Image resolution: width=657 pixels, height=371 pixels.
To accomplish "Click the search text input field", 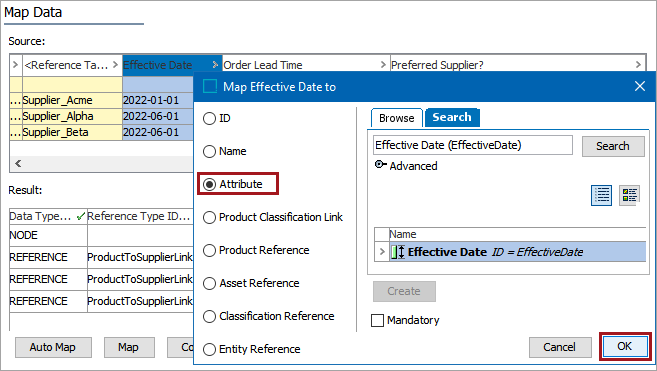I will (x=473, y=145).
